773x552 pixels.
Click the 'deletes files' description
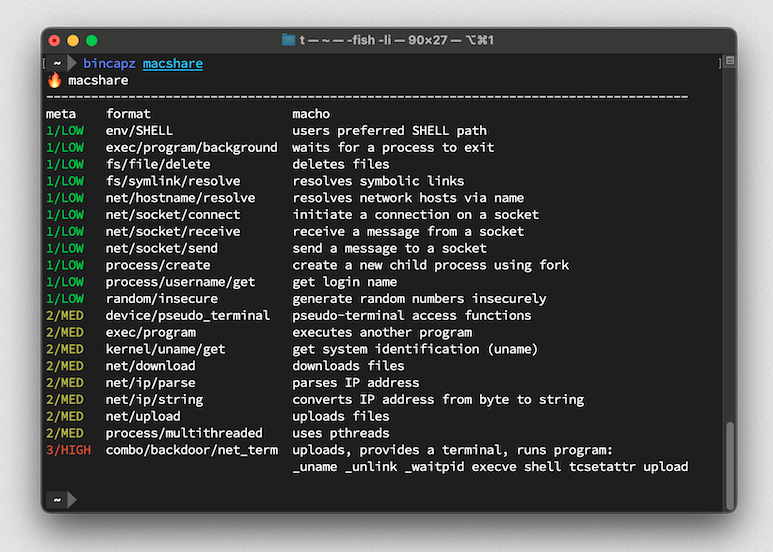tap(341, 164)
